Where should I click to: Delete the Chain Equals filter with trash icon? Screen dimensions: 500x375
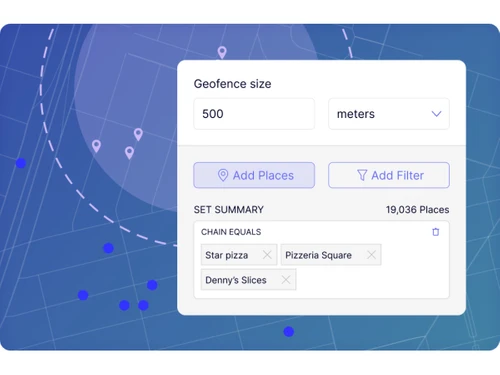[x=436, y=232]
